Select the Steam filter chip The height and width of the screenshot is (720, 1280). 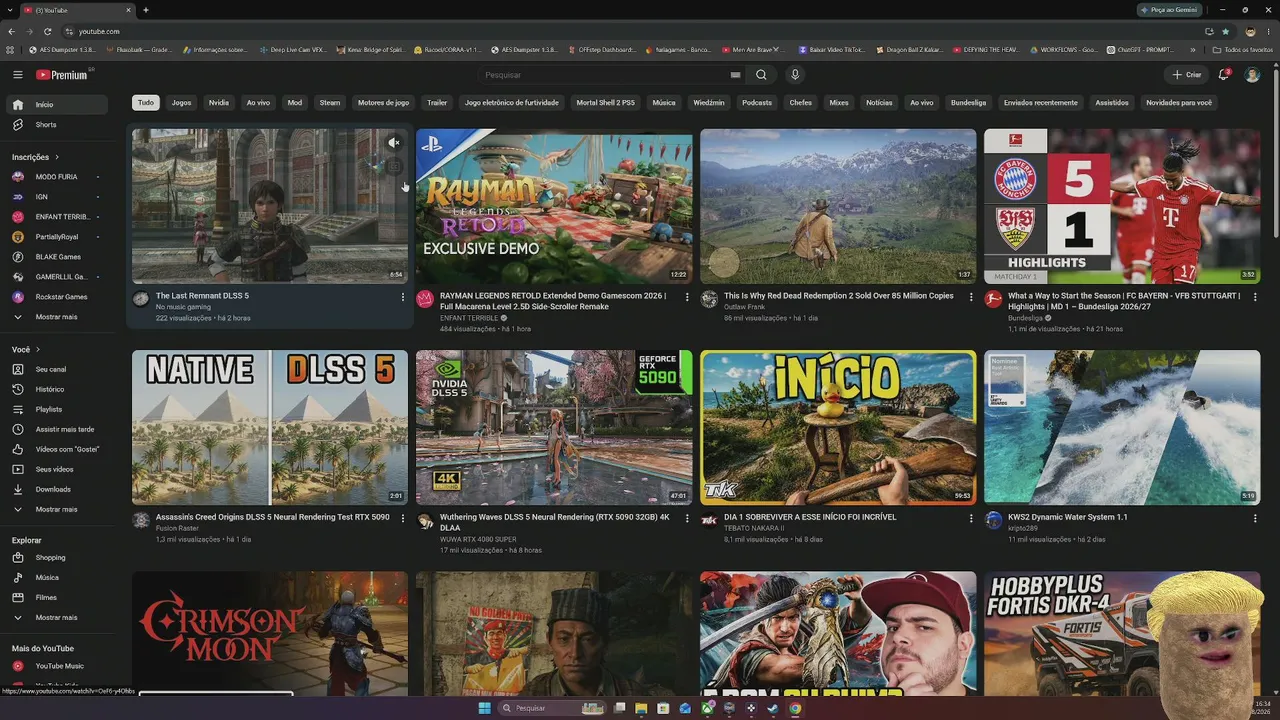pos(330,103)
